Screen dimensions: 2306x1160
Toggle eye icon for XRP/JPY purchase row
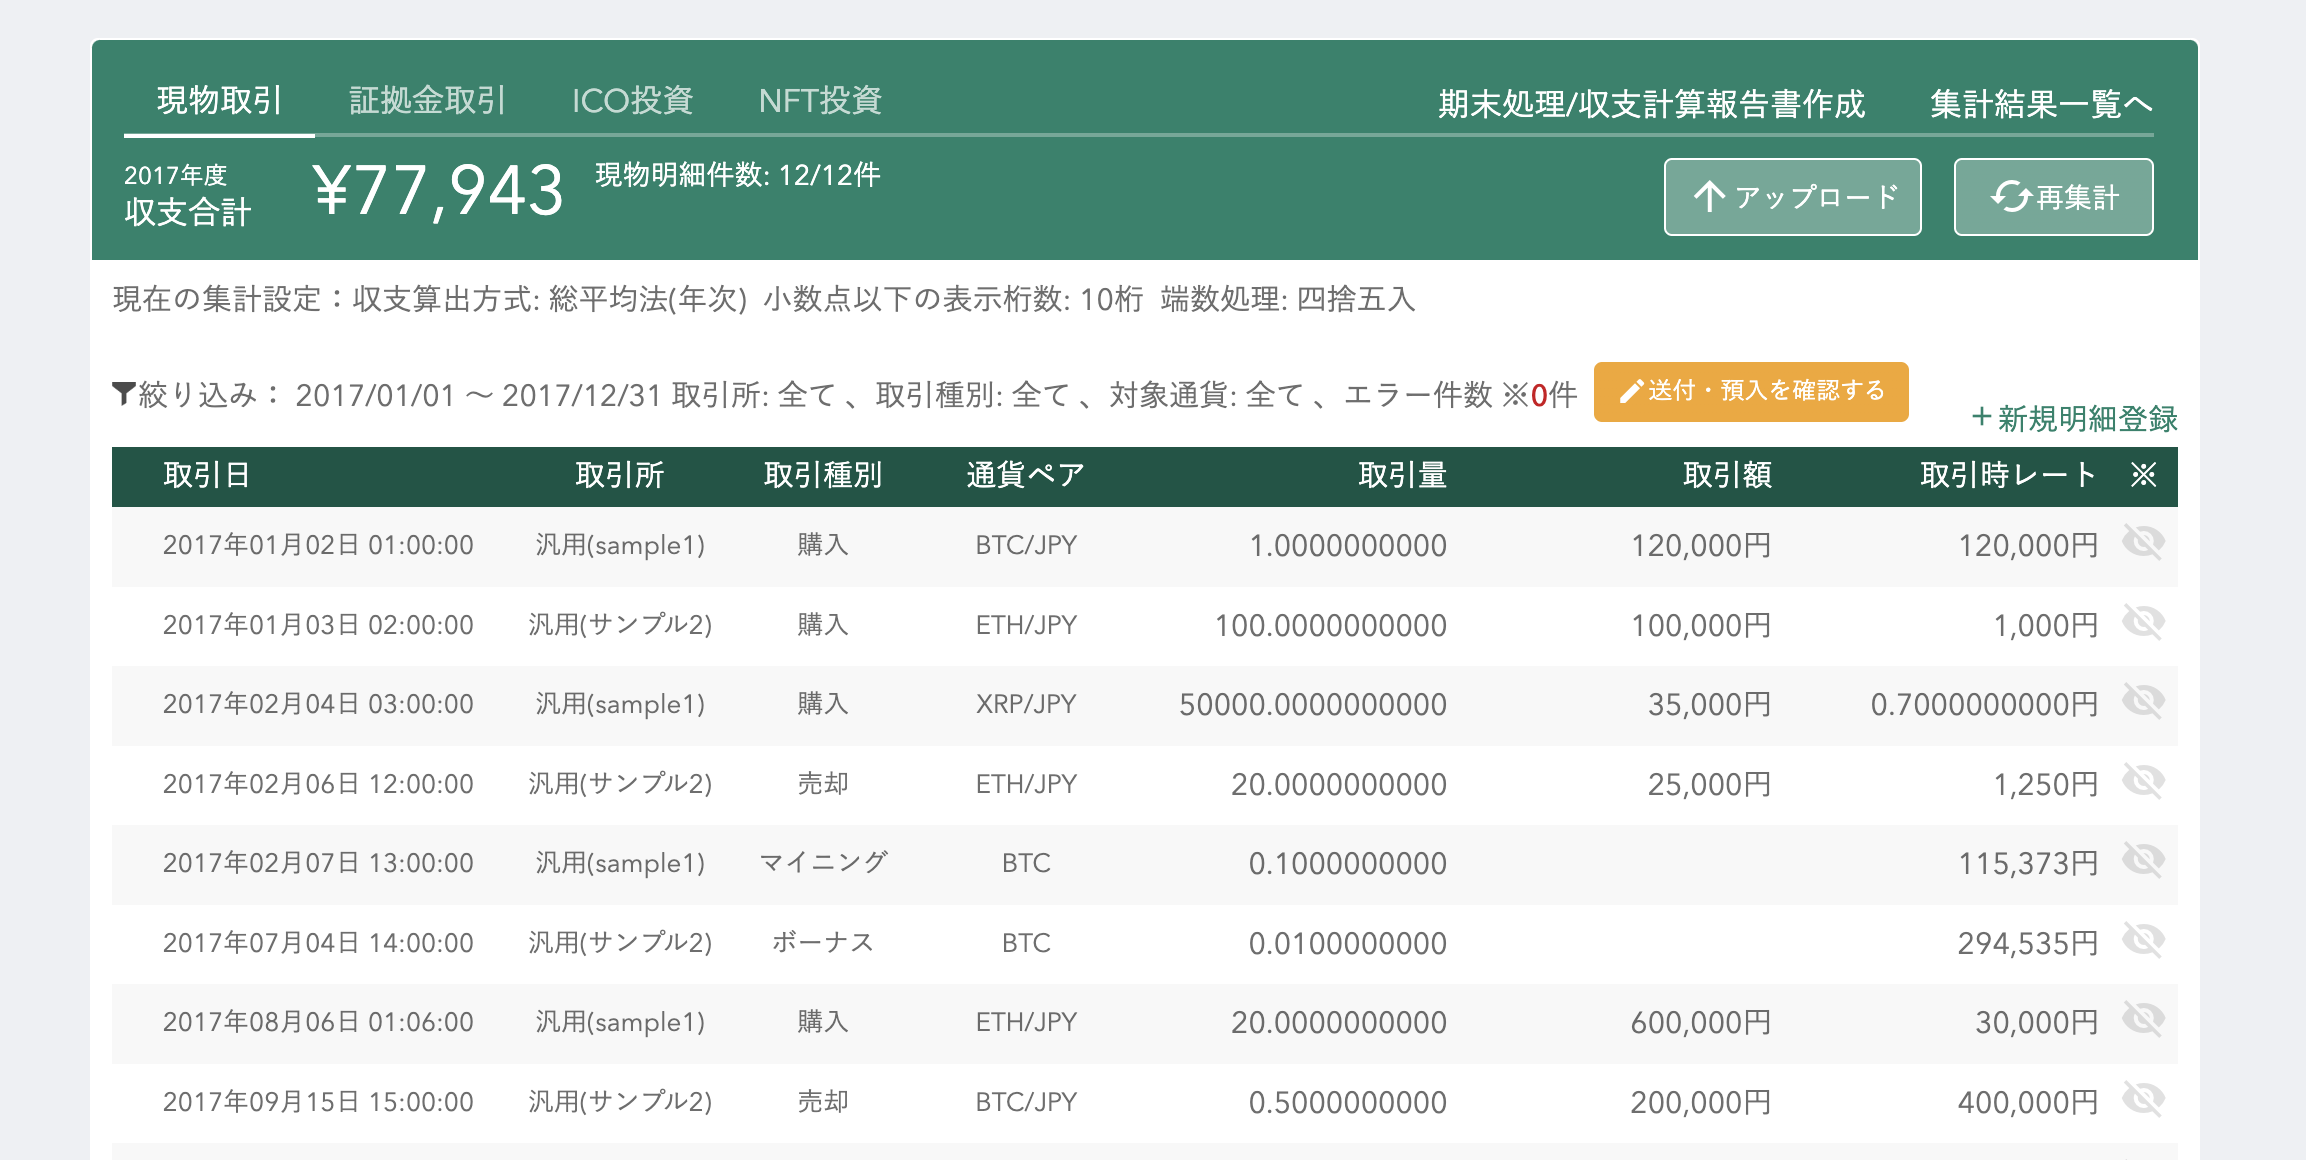(x=2143, y=702)
